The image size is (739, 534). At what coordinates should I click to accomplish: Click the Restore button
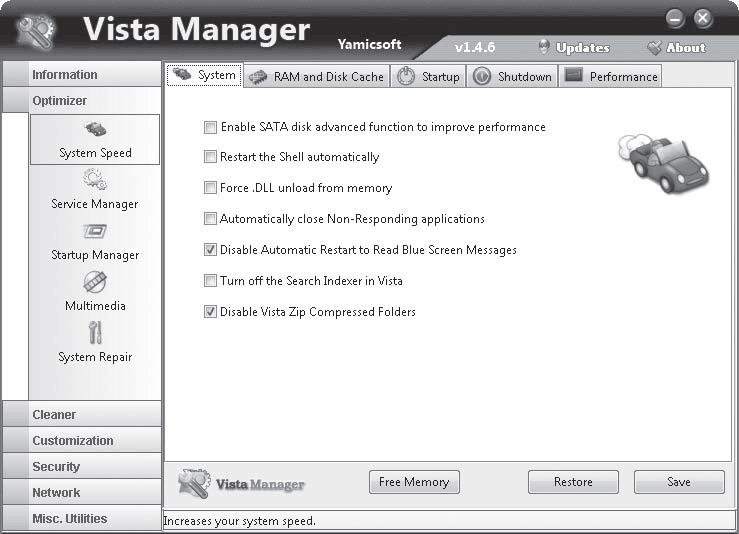pyautogui.click(x=573, y=482)
